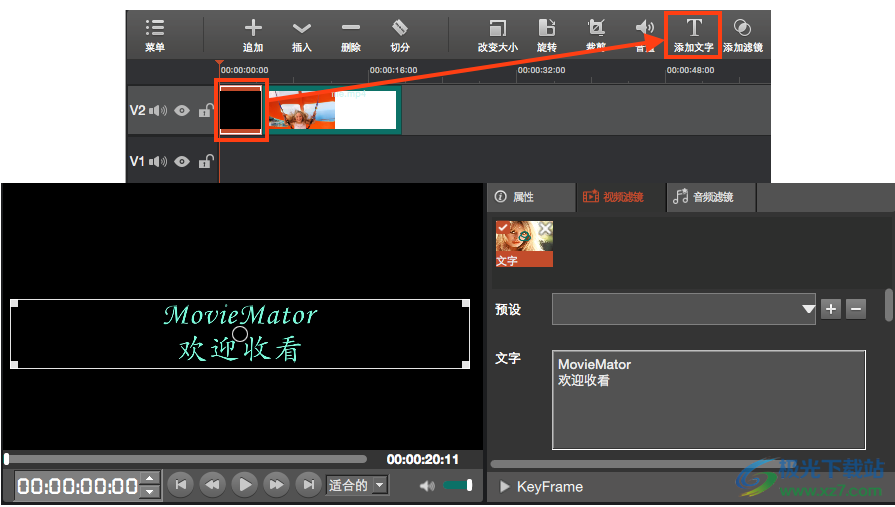
Task: Increase timecode with up stepper arrow
Action: point(150,478)
